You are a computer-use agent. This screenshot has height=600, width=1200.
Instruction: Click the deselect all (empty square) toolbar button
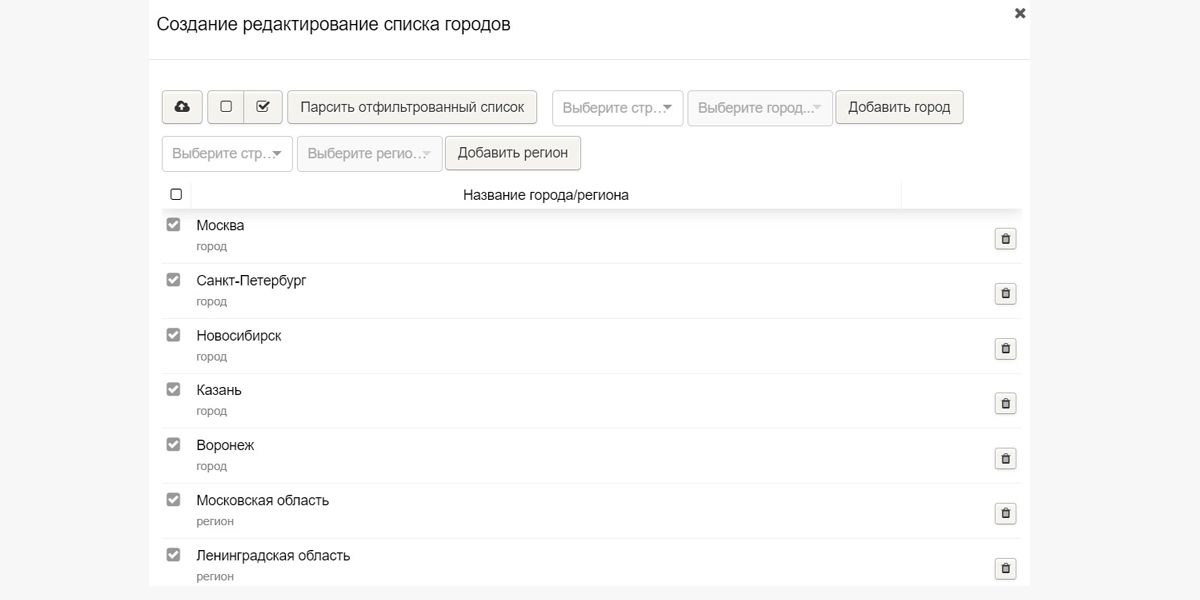click(x=226, y=107)
